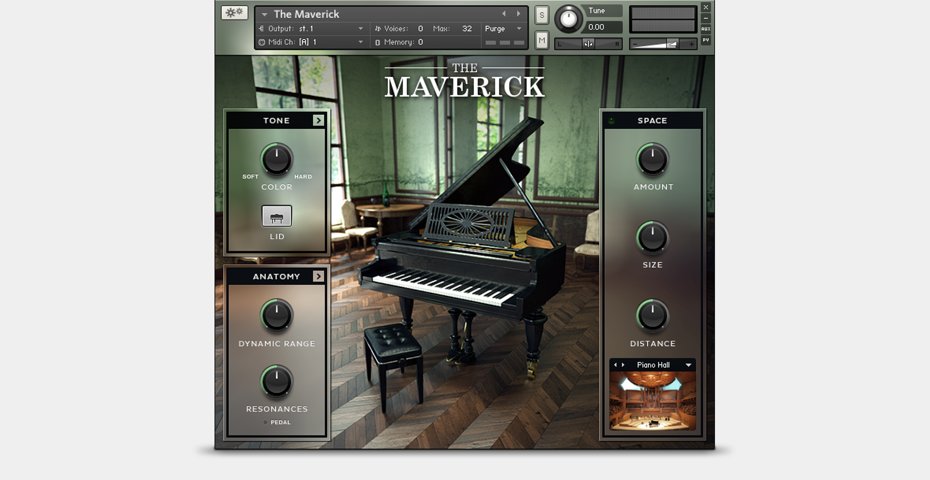The height and width of the screenshot is (480, 930).
Task: Click the reverb AMOUNT knob
Action: tap(652, 159)
